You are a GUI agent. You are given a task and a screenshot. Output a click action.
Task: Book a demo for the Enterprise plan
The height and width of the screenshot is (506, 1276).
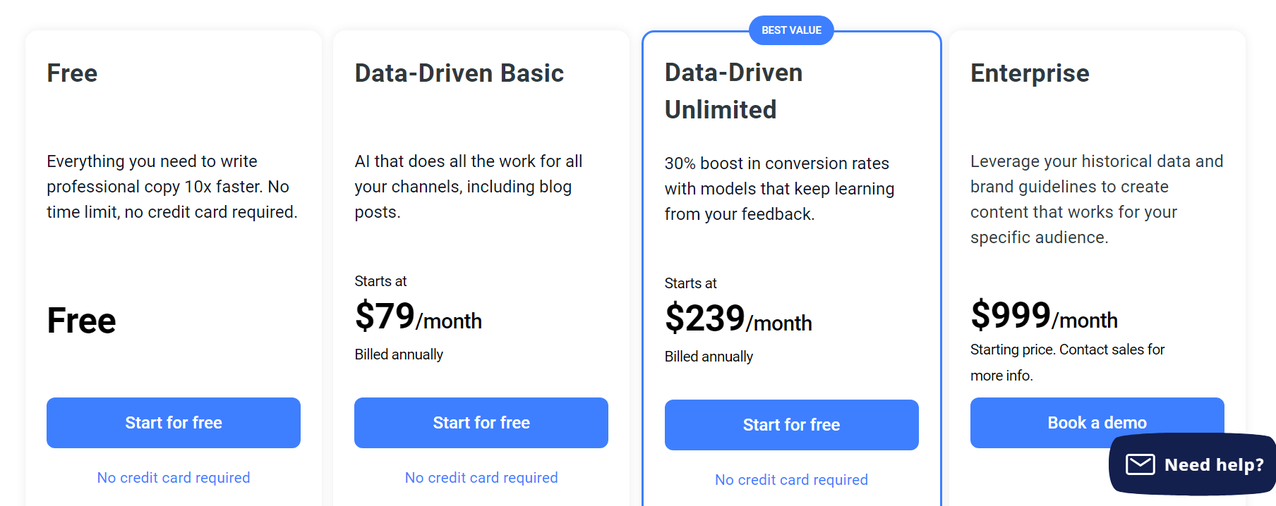pyautogui.click(x=1097, y=423)
